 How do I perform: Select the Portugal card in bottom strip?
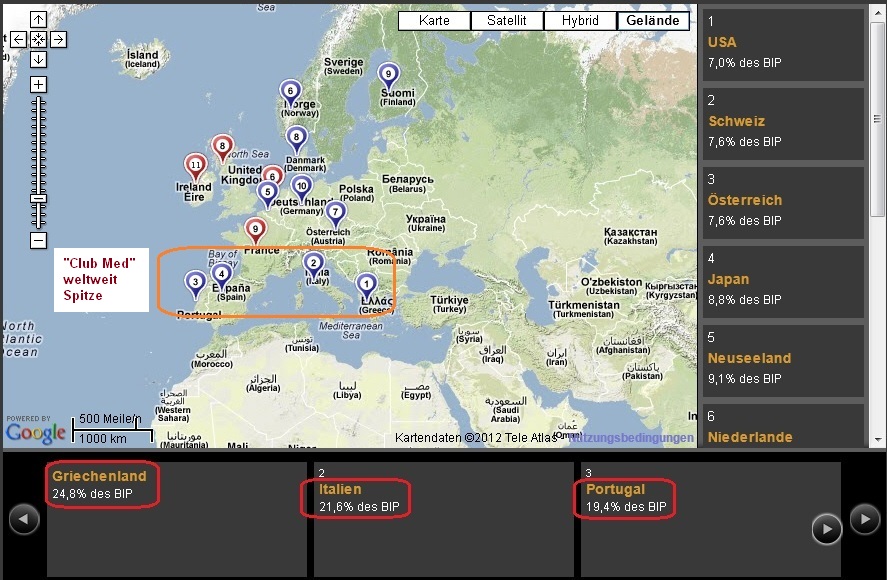click(x=711, y=519)
